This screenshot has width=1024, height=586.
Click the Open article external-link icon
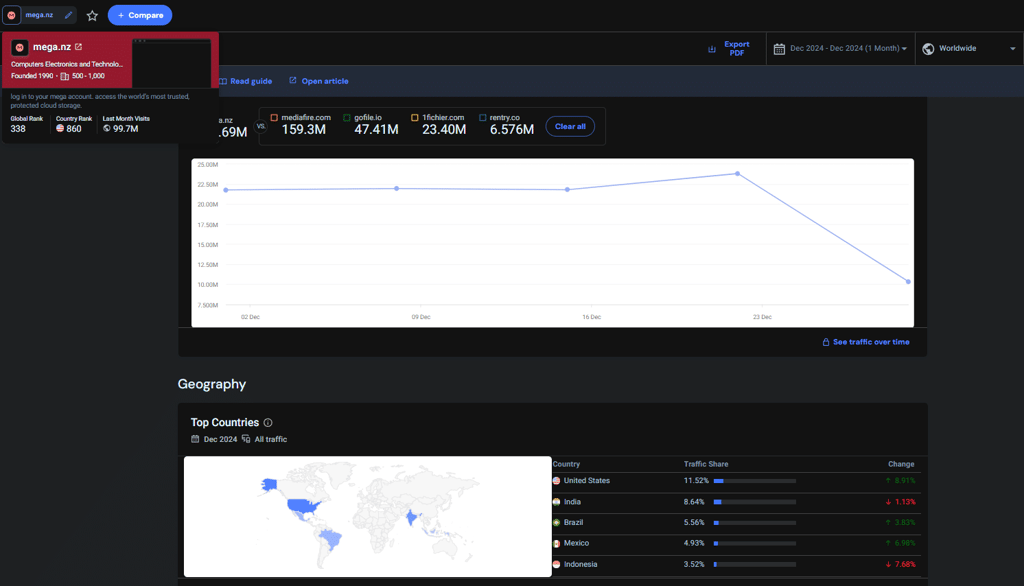point(293,80)
